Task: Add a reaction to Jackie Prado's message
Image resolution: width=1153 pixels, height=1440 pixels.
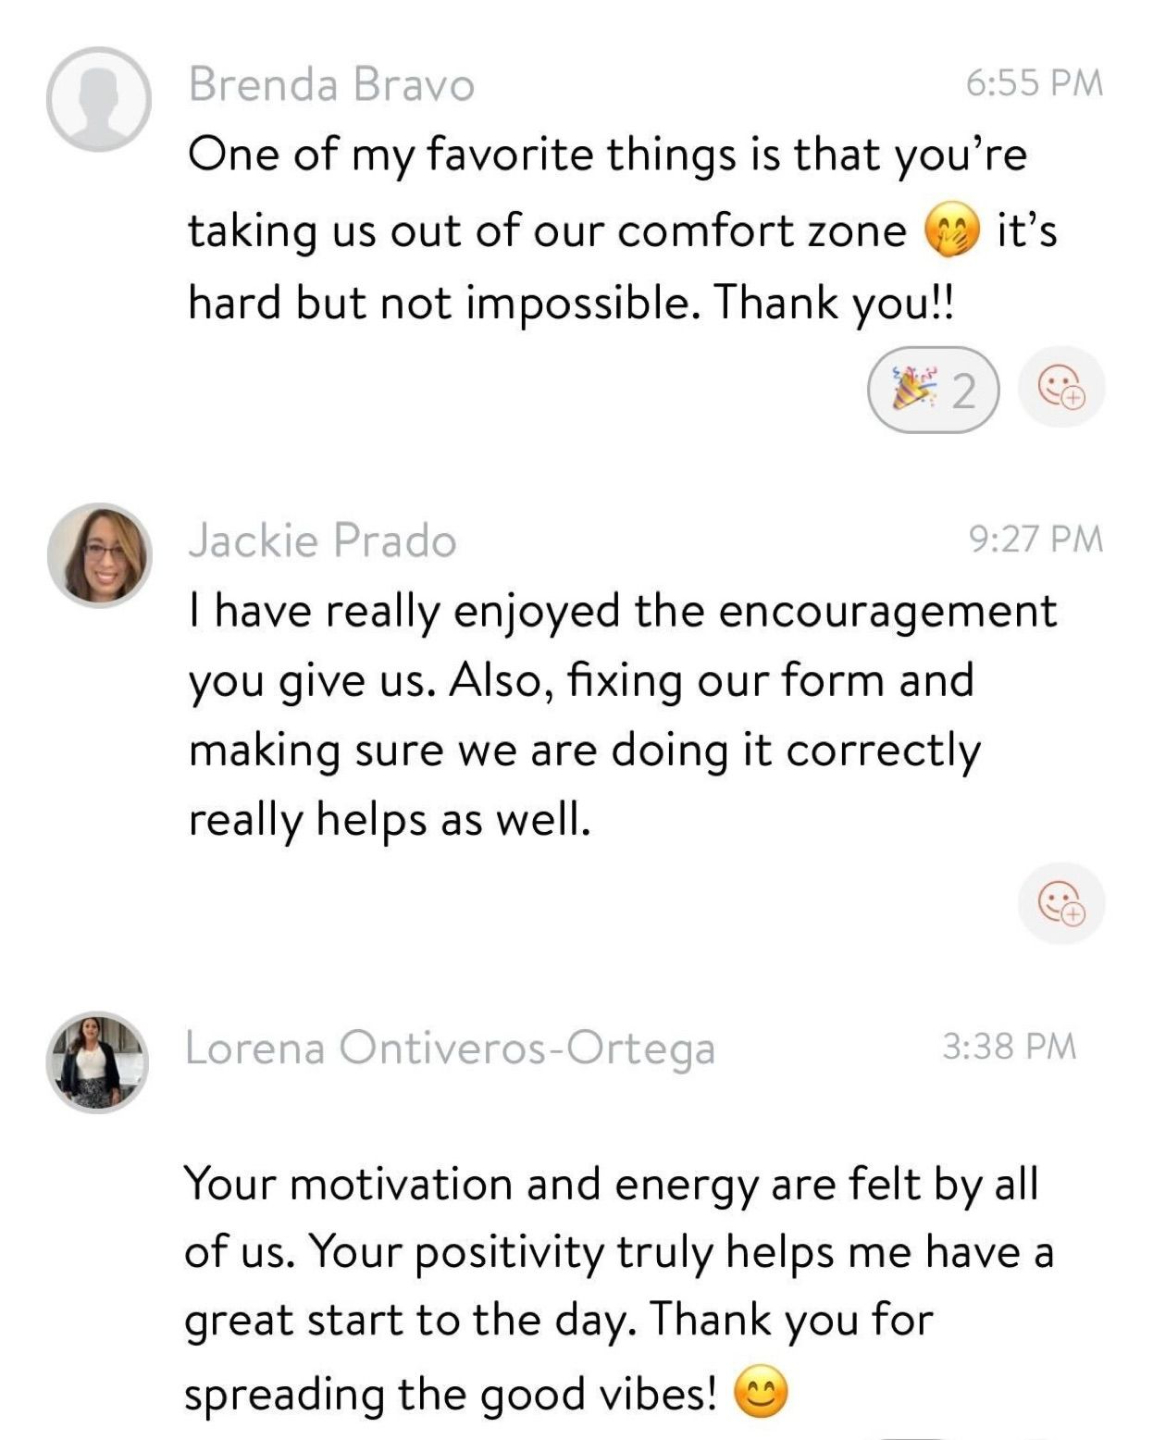Action: click(1061, 904)
